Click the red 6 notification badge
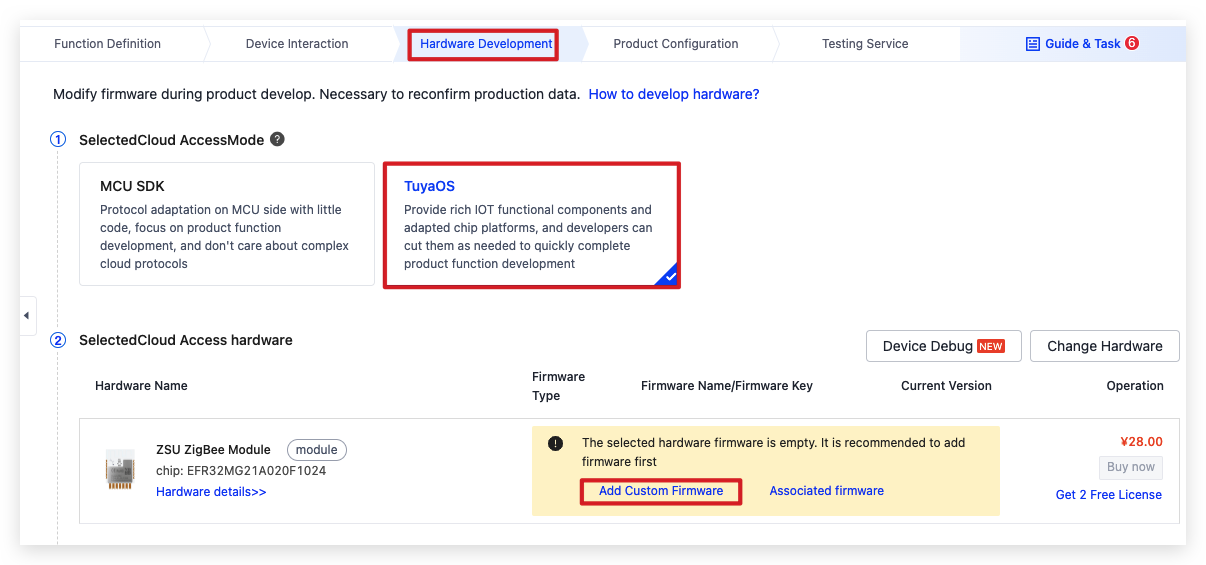Image resolution: width=1206 pixels, height=565 pixels. tap(1132, 43)
